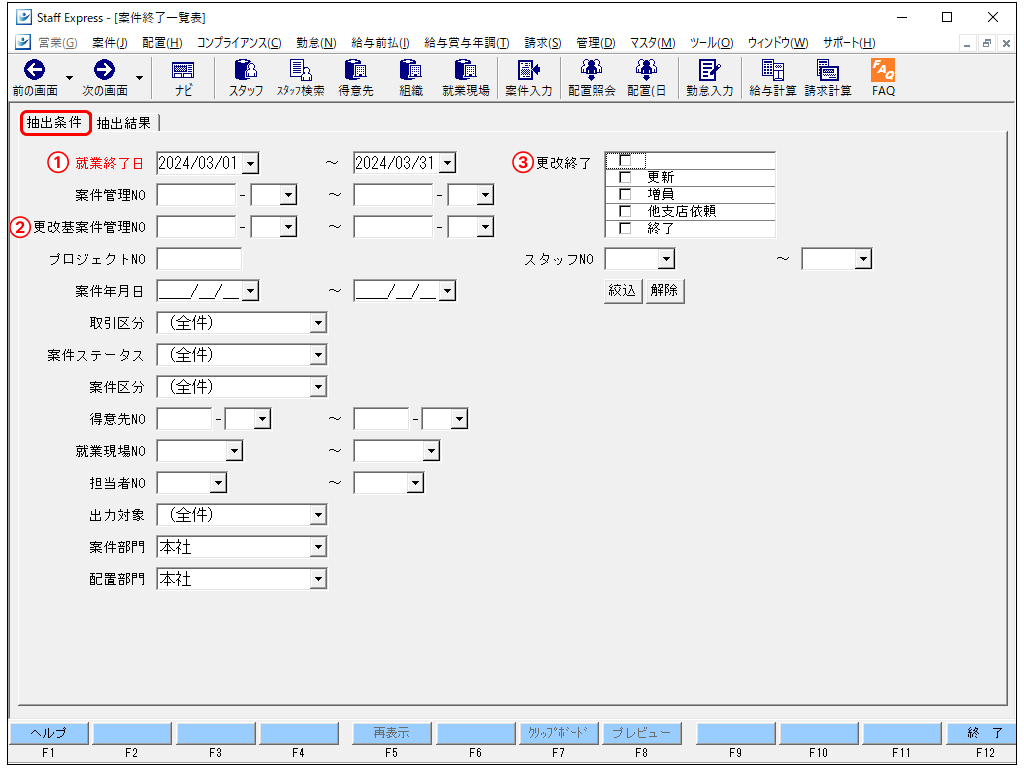This screenshot has width=1024, height=768.
Task: Open 案件年月日 start date picker
Action: point(251,291)
